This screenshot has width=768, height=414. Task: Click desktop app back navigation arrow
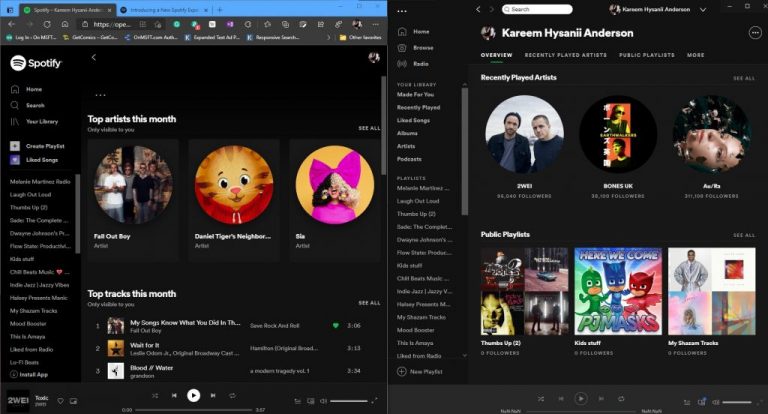coord(479,9)
